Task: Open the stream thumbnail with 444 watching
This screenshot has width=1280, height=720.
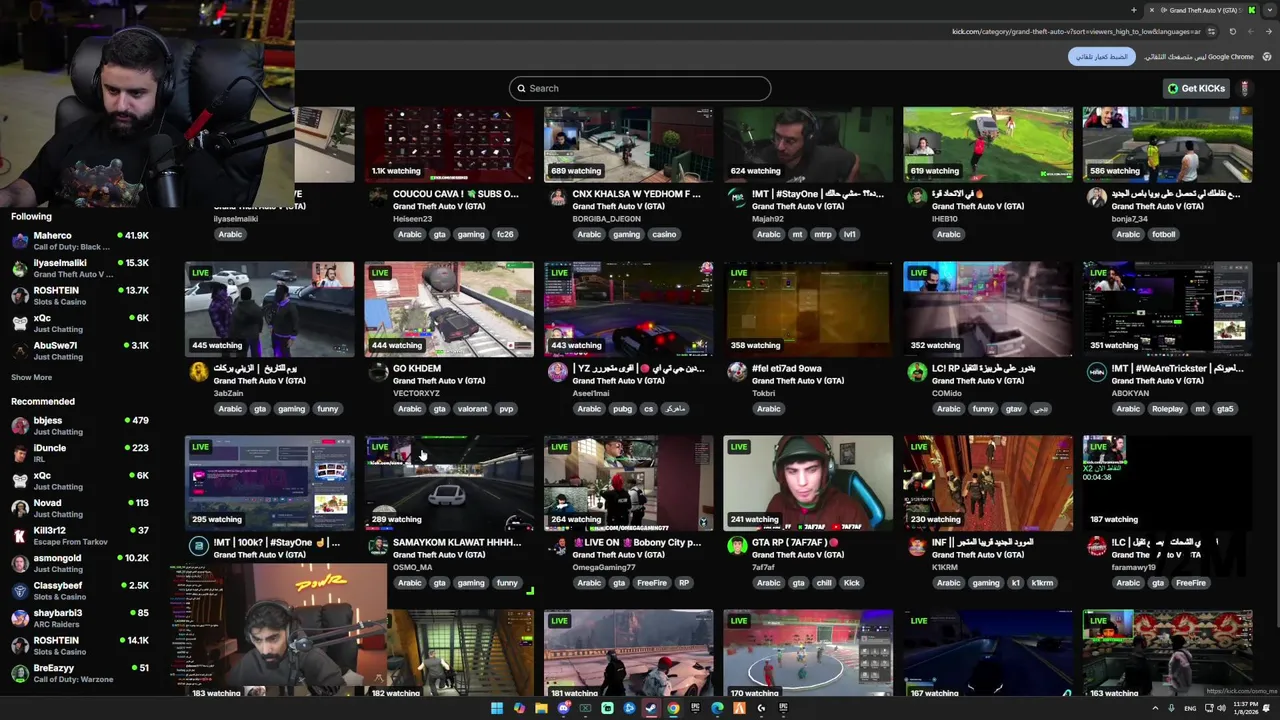Action: point(449,309)
